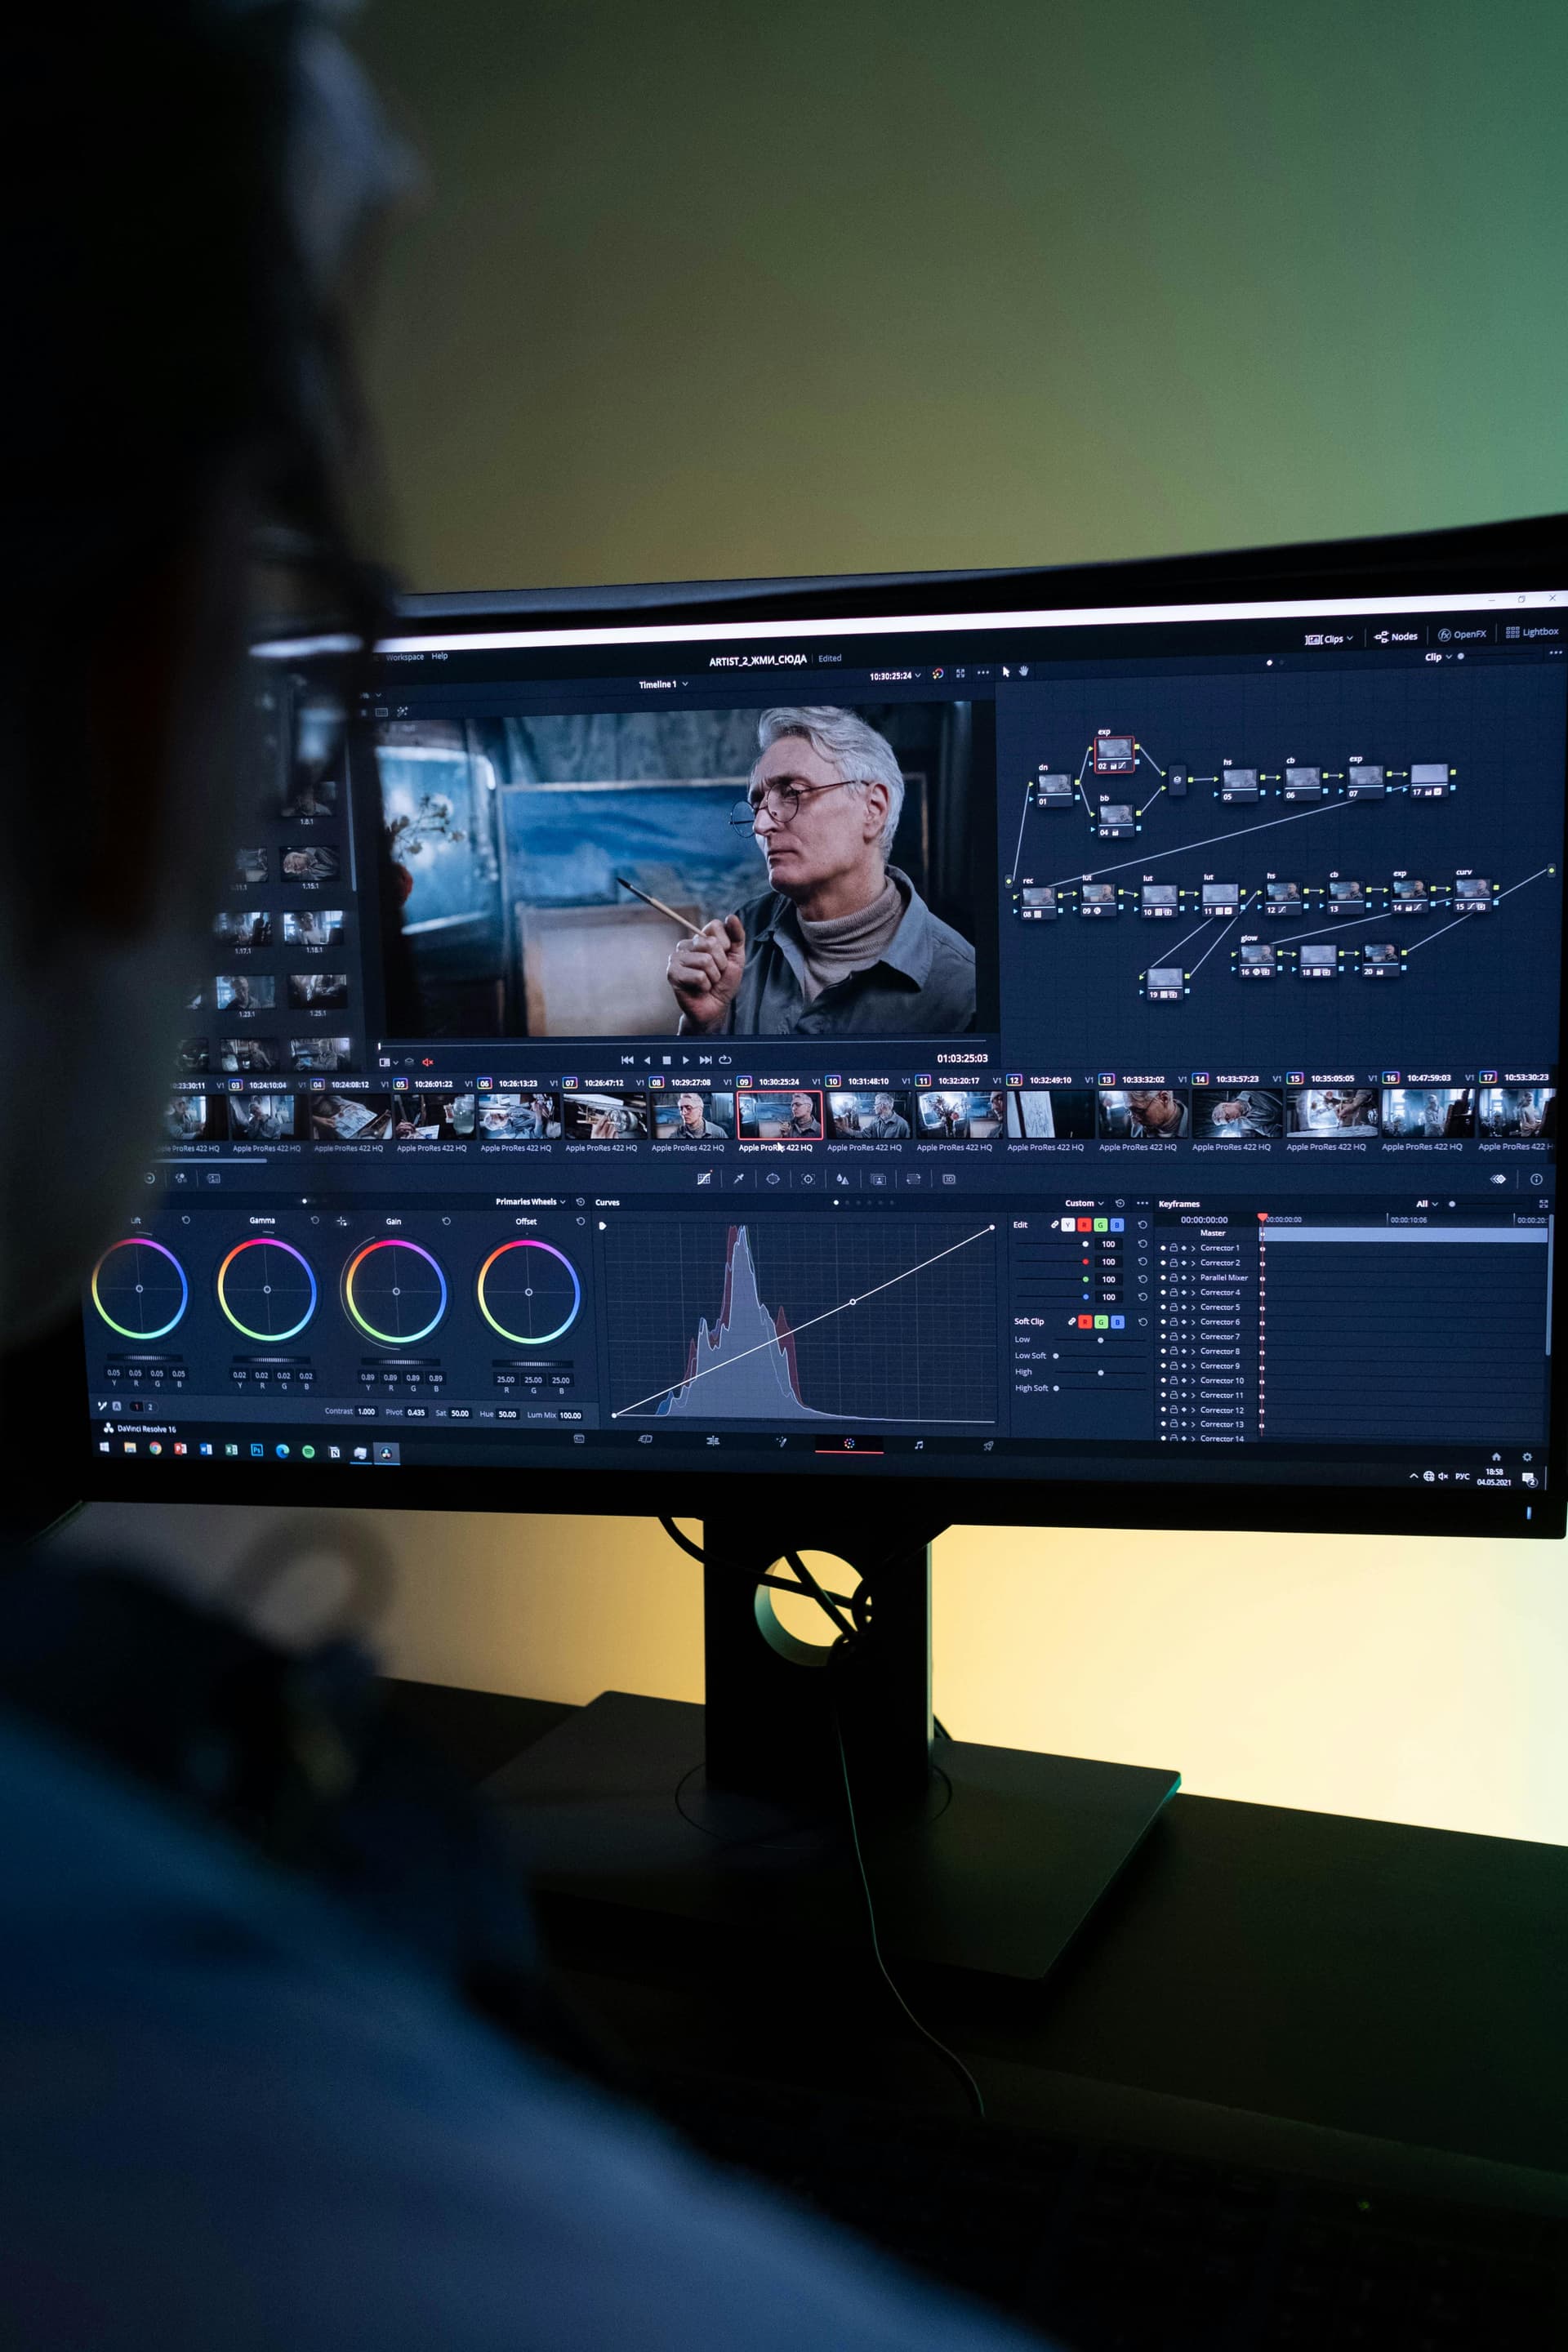Switch to the Primaries Wheels tab
1568x2352 pixels.
point(528,1203)
